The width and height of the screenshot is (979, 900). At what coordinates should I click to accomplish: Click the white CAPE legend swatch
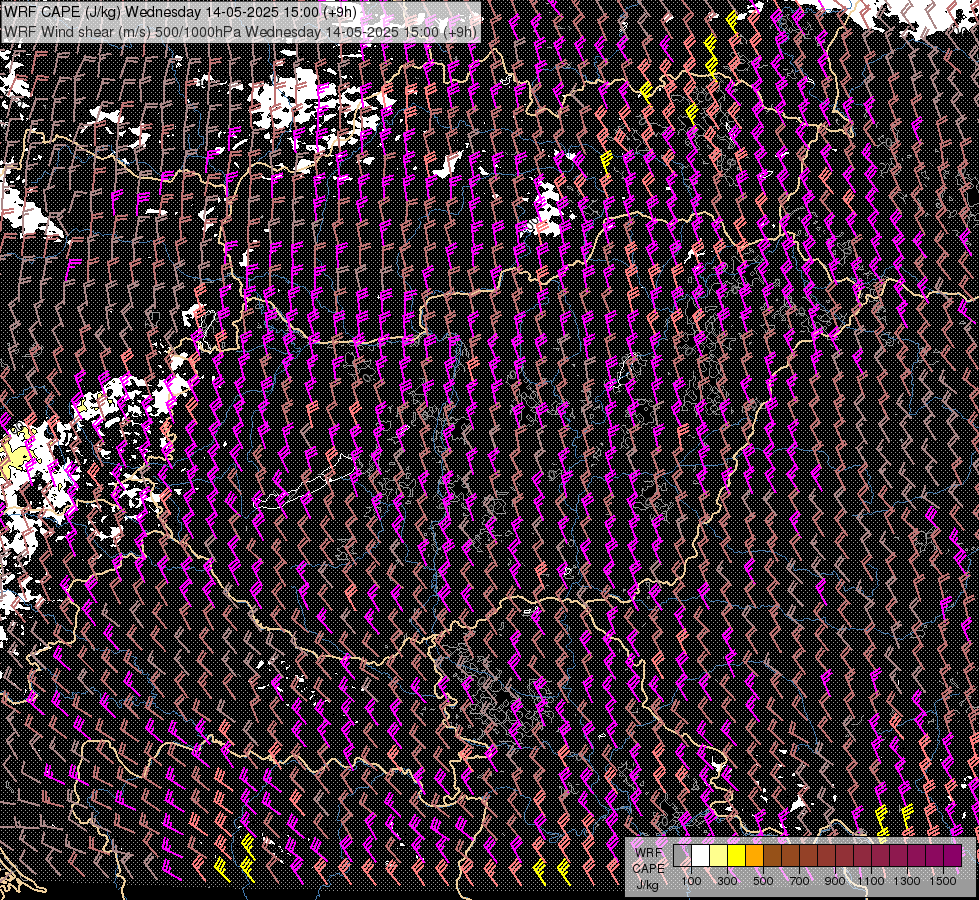(x=701, y=856)
